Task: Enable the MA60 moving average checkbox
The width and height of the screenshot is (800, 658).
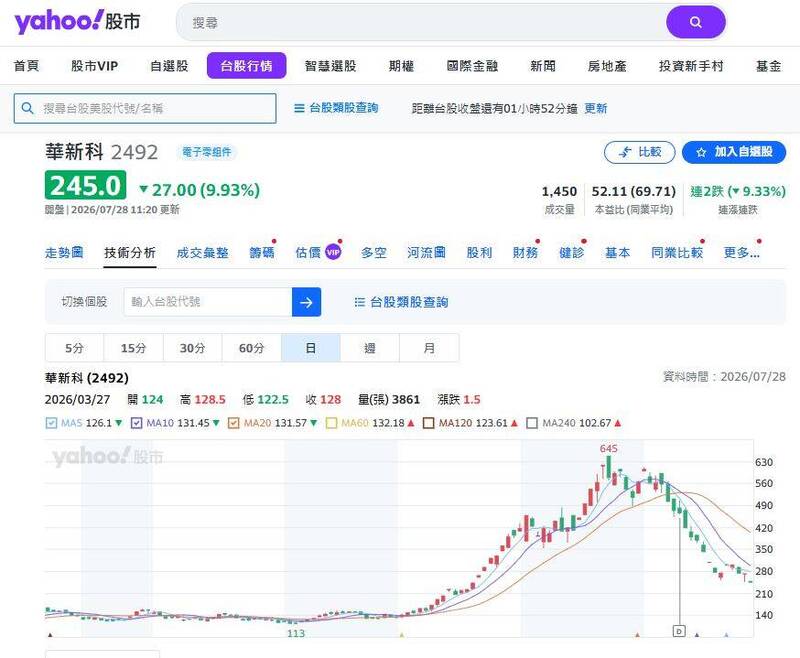Action: pyautogui.click(x=331, y=423)
